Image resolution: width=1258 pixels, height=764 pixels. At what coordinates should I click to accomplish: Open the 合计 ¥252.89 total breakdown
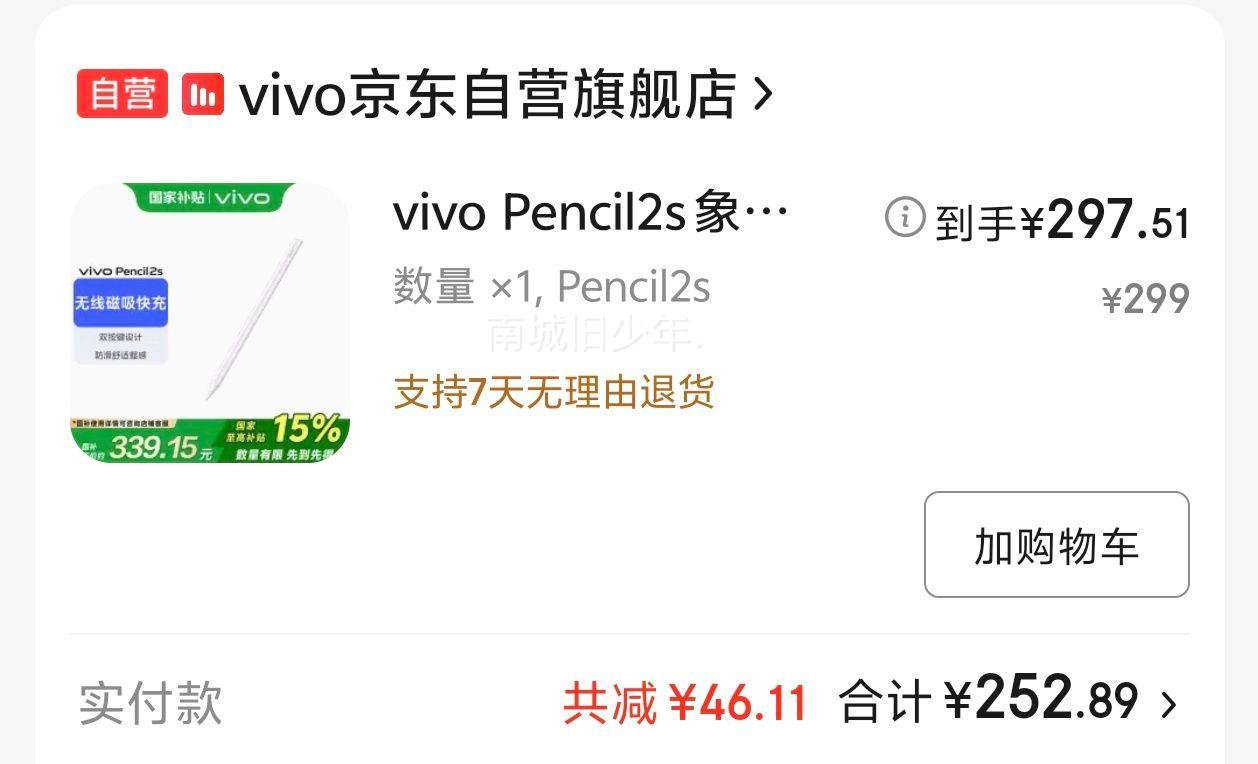pyautogui.click(x=988, y=699)
